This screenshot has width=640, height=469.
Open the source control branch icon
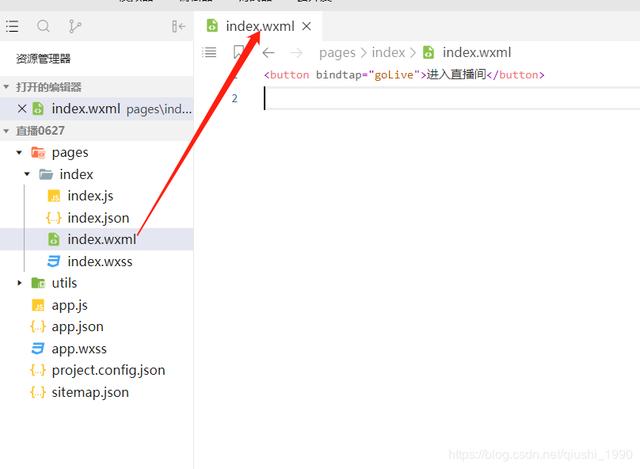[x=75, y=26]
